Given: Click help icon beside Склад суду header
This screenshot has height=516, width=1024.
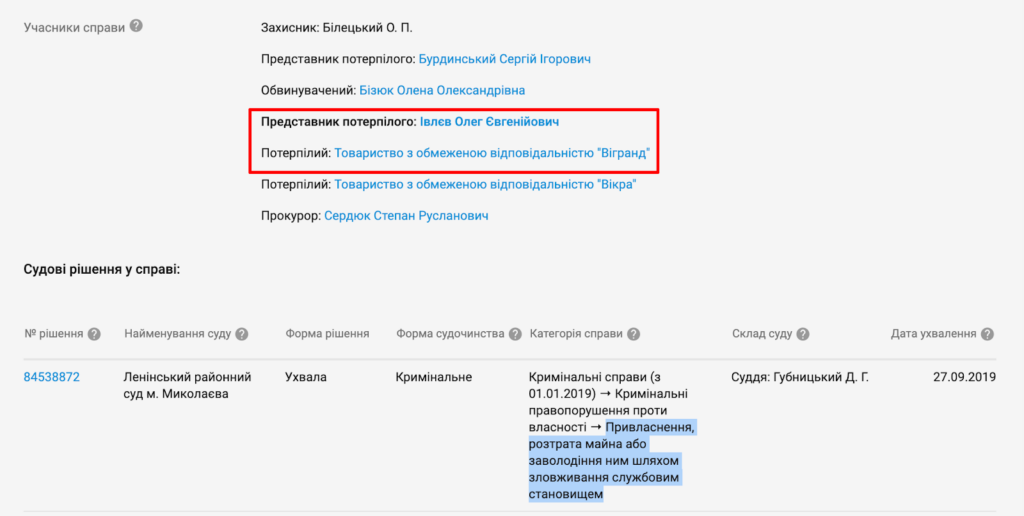Looking at the screenshot, I should (x=803, y=334).
